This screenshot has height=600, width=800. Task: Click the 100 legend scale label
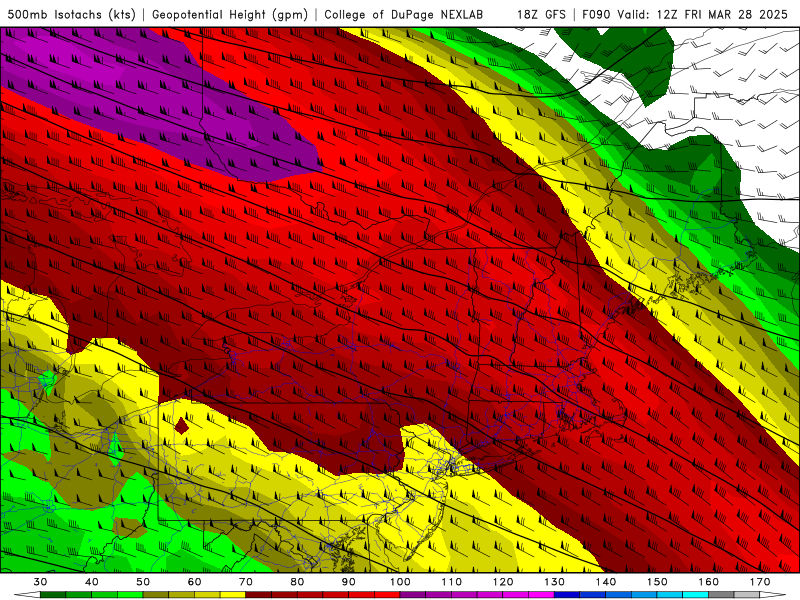(x=400, y=582)
